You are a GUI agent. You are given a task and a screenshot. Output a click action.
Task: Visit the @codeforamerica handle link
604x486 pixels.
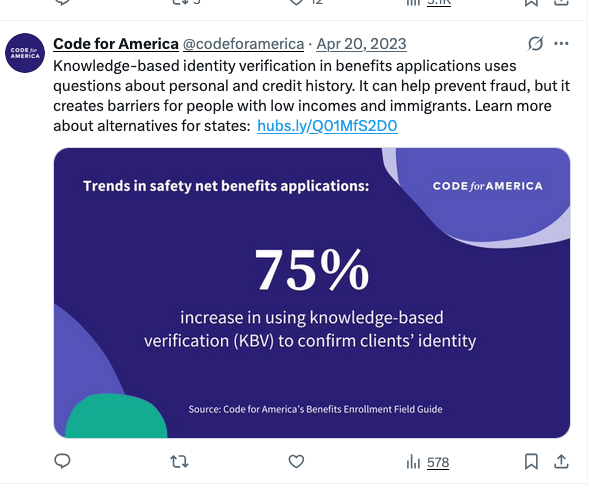click(x=243, y=45)
